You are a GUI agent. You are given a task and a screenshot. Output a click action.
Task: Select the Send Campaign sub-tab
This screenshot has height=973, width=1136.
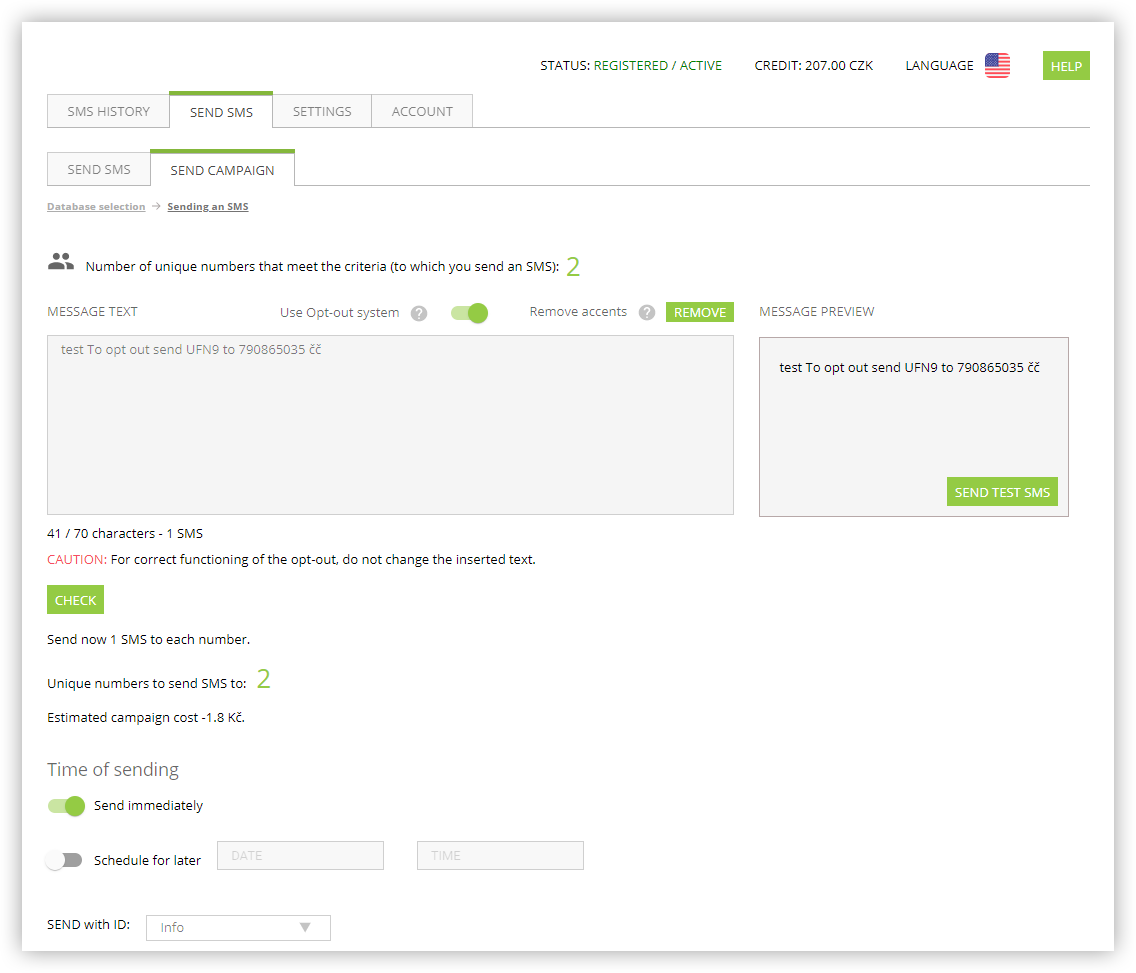[x=222, y=170]
